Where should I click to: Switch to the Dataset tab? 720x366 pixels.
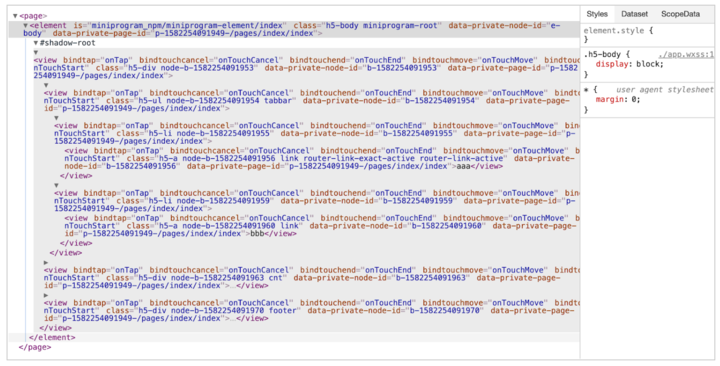[x=634, y=14]
